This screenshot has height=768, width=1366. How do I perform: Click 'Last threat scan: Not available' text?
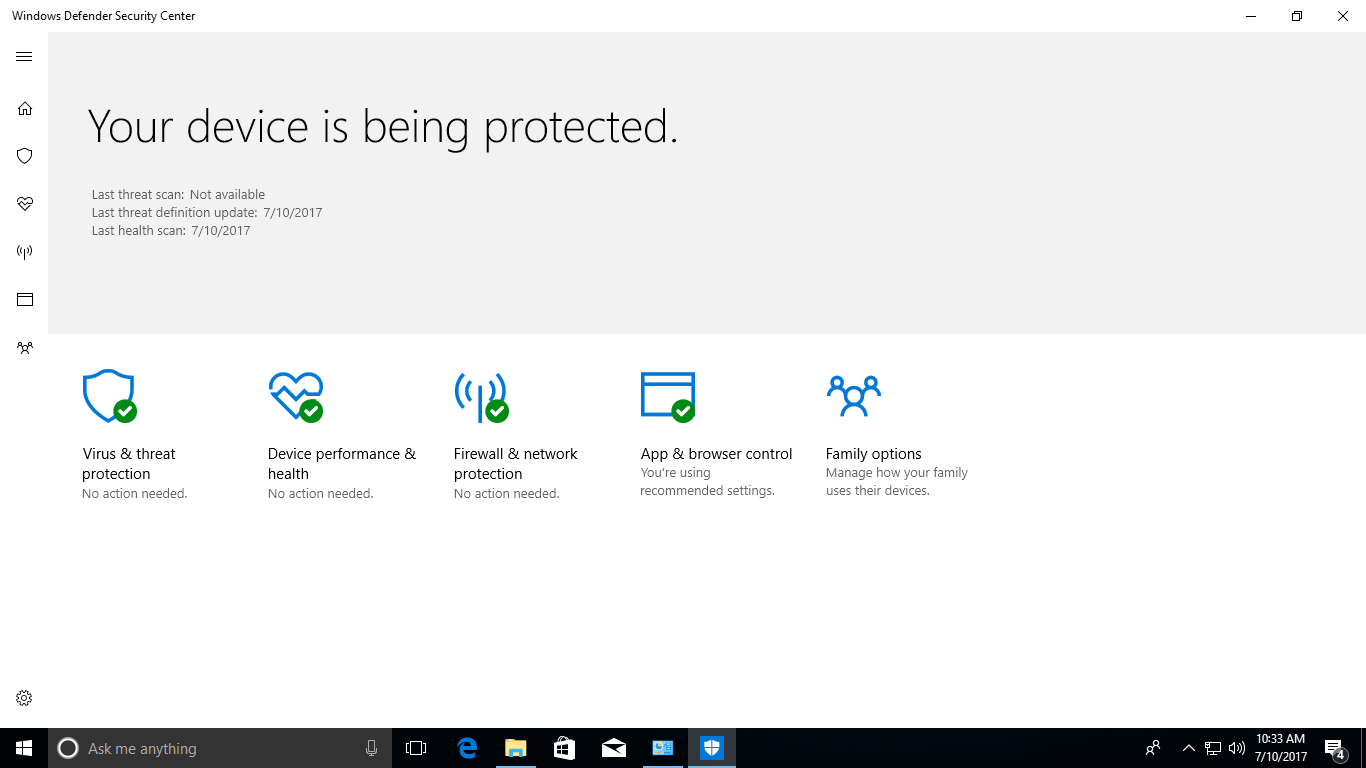178,195
